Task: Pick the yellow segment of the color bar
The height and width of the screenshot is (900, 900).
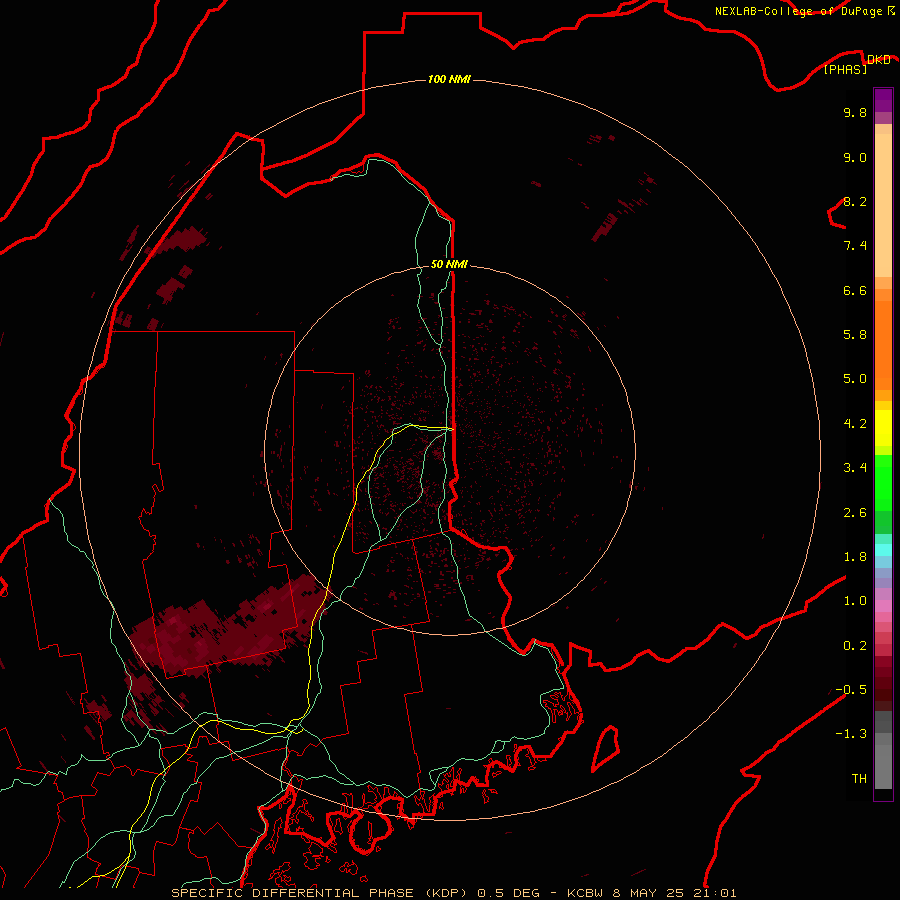Action: (883, 428)
